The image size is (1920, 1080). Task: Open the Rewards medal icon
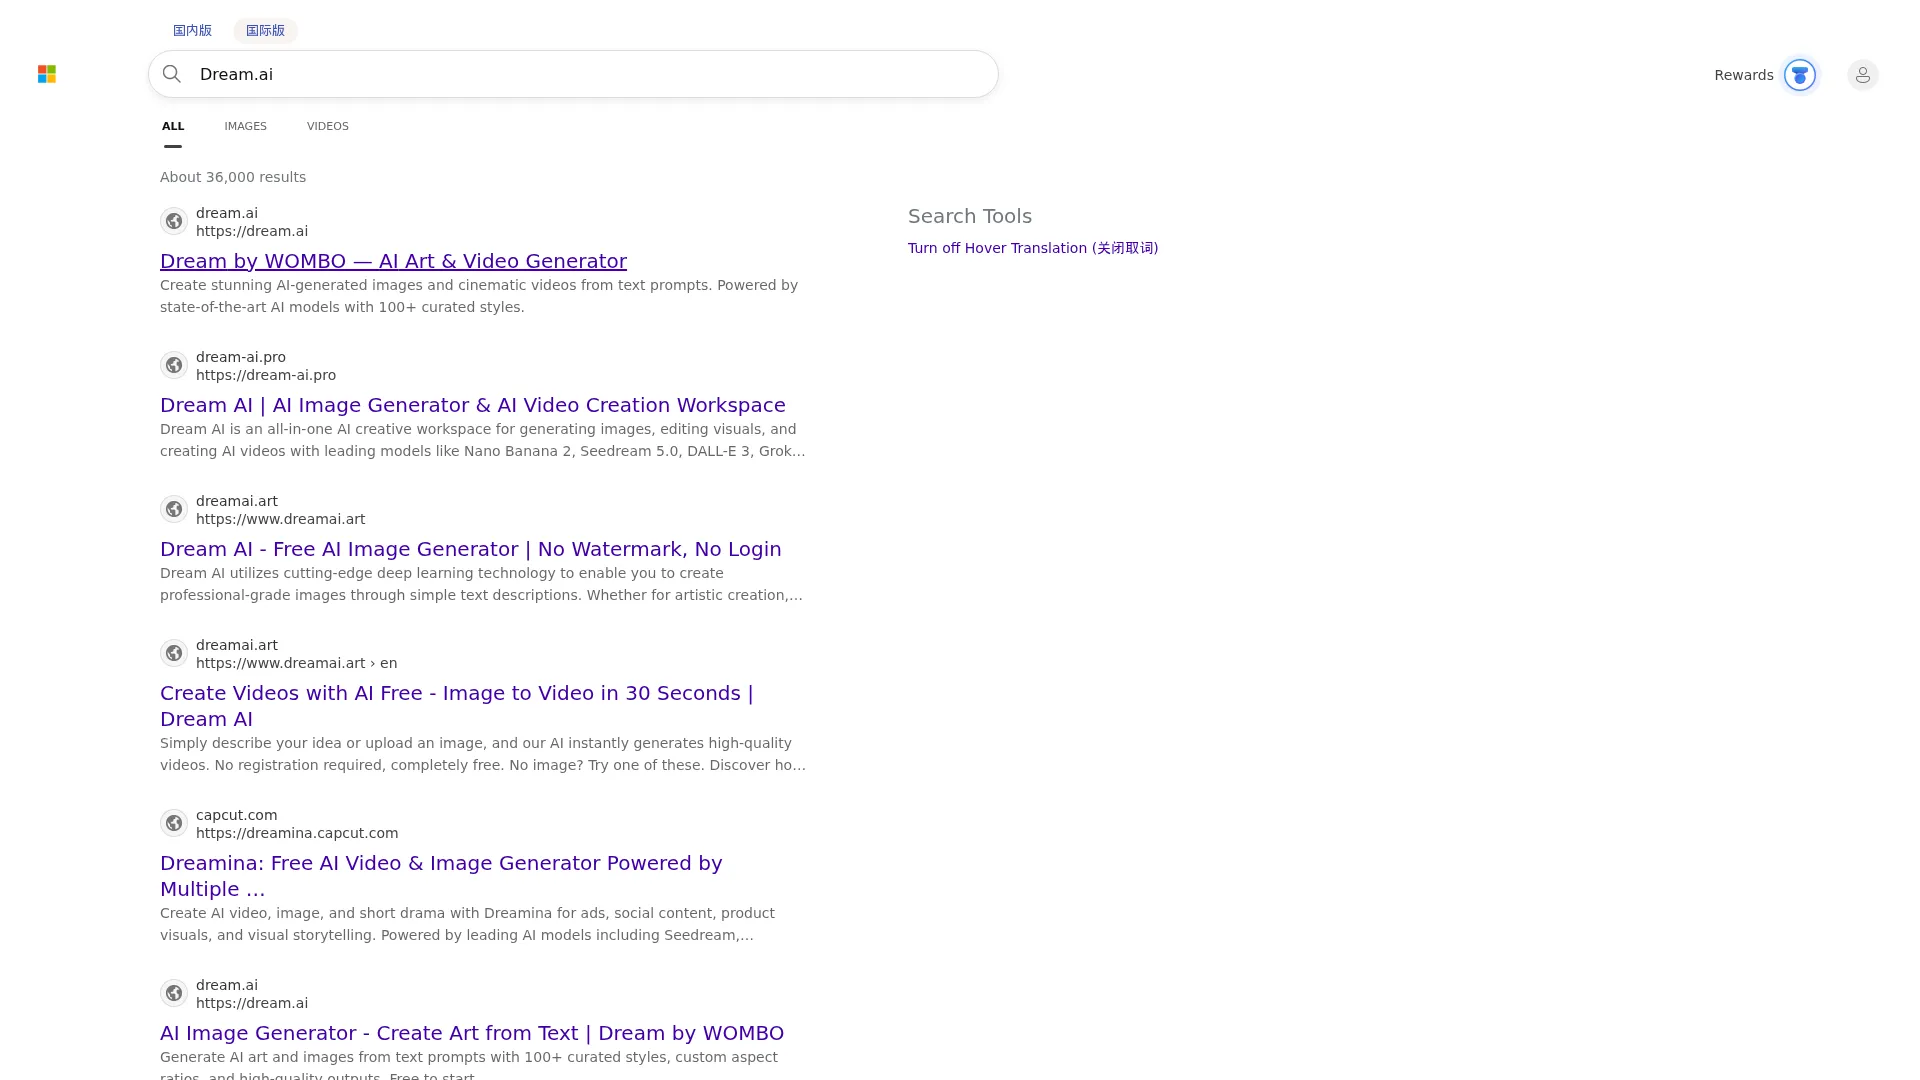tap(1800, 75)
